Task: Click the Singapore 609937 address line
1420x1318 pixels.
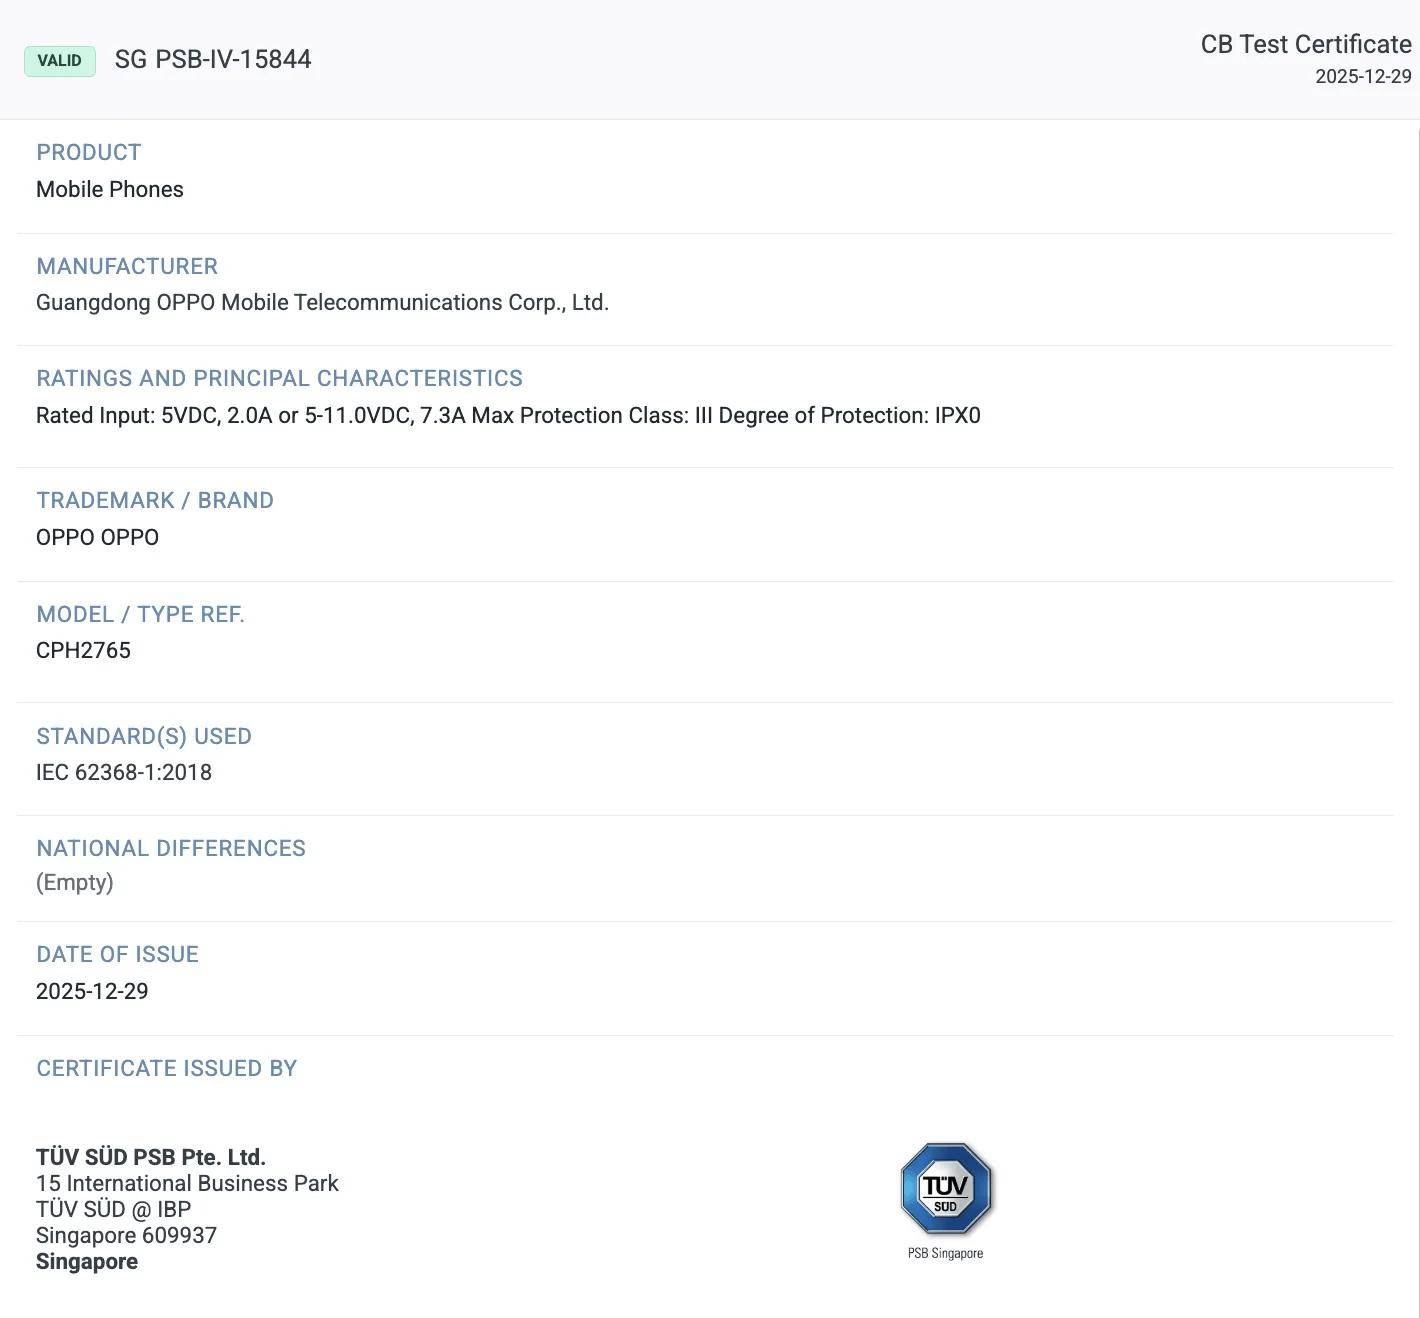Action: [126, 1236]
